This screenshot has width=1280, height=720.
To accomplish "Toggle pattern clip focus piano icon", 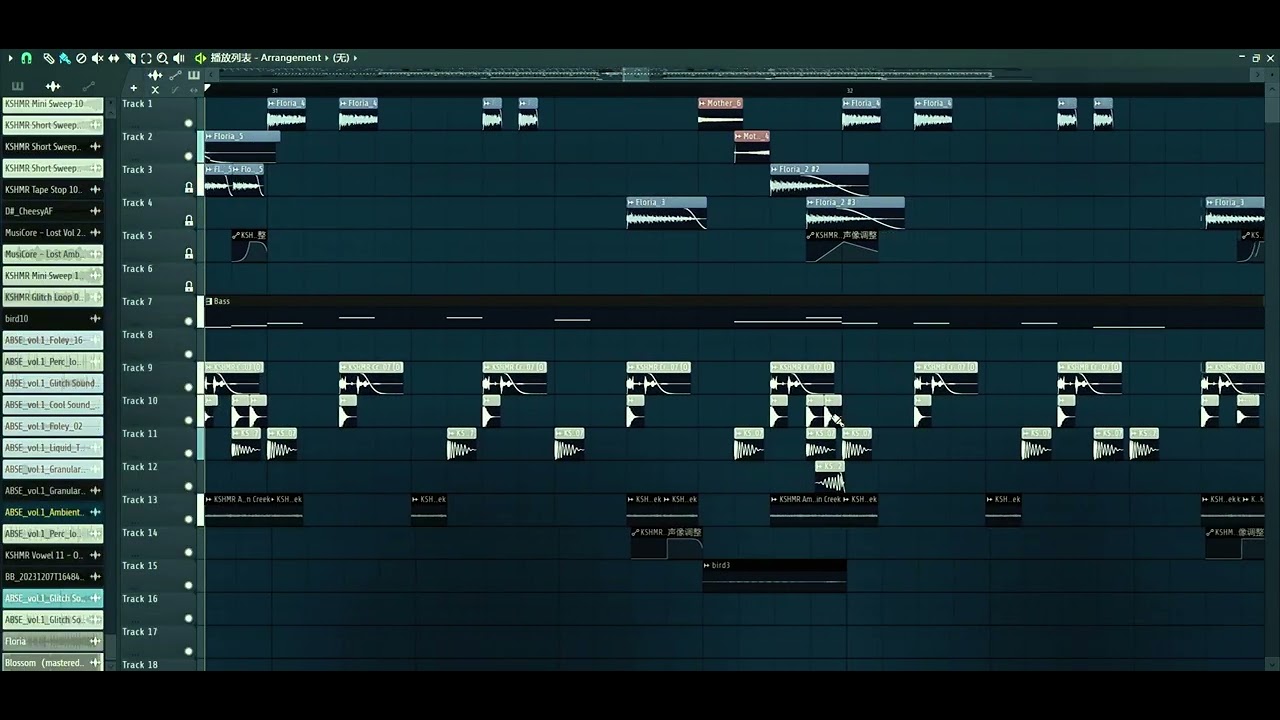I will (193, 75).
